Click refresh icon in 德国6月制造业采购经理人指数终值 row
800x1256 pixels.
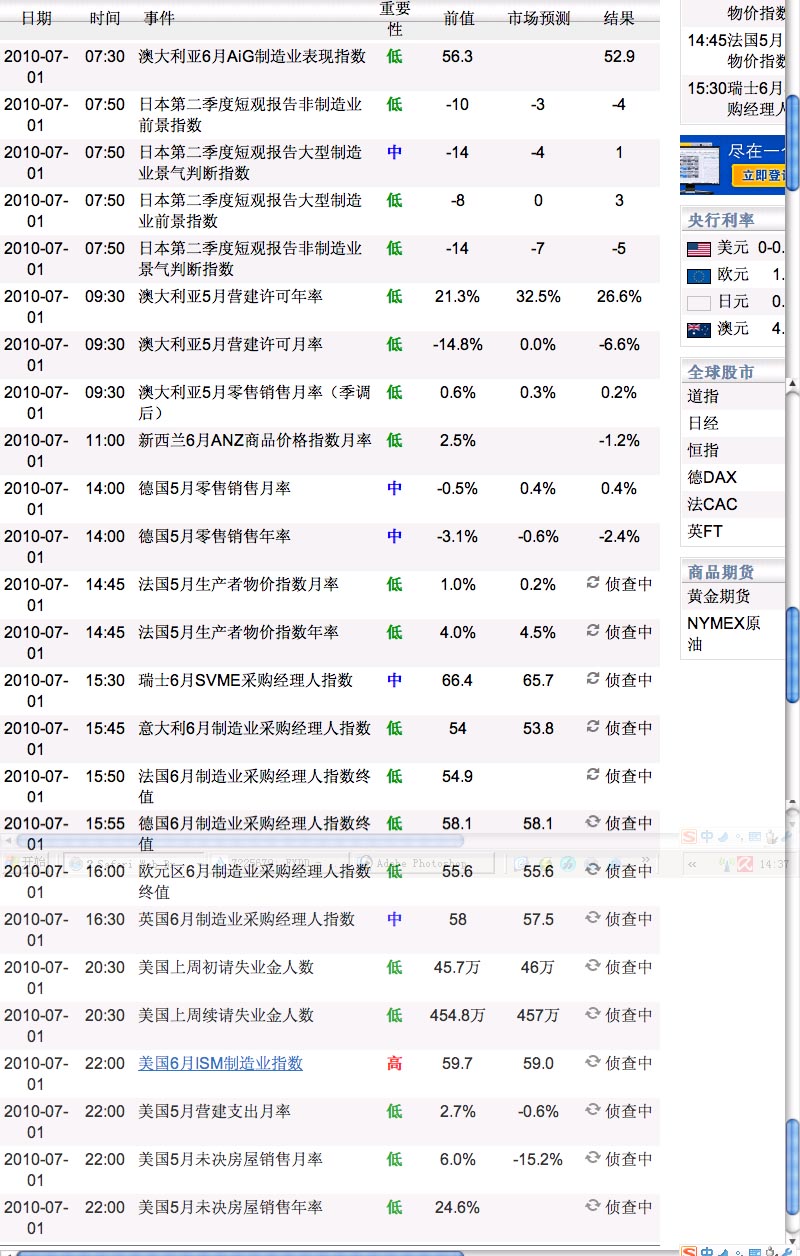593,822
